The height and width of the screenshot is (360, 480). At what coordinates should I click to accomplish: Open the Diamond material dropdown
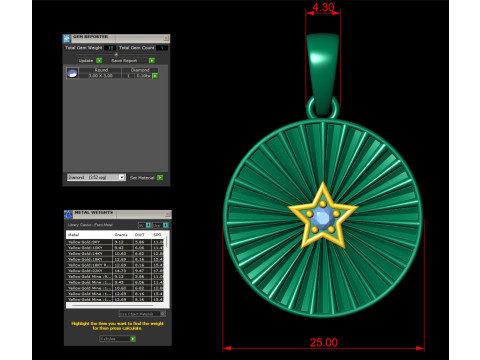point(96,177)
